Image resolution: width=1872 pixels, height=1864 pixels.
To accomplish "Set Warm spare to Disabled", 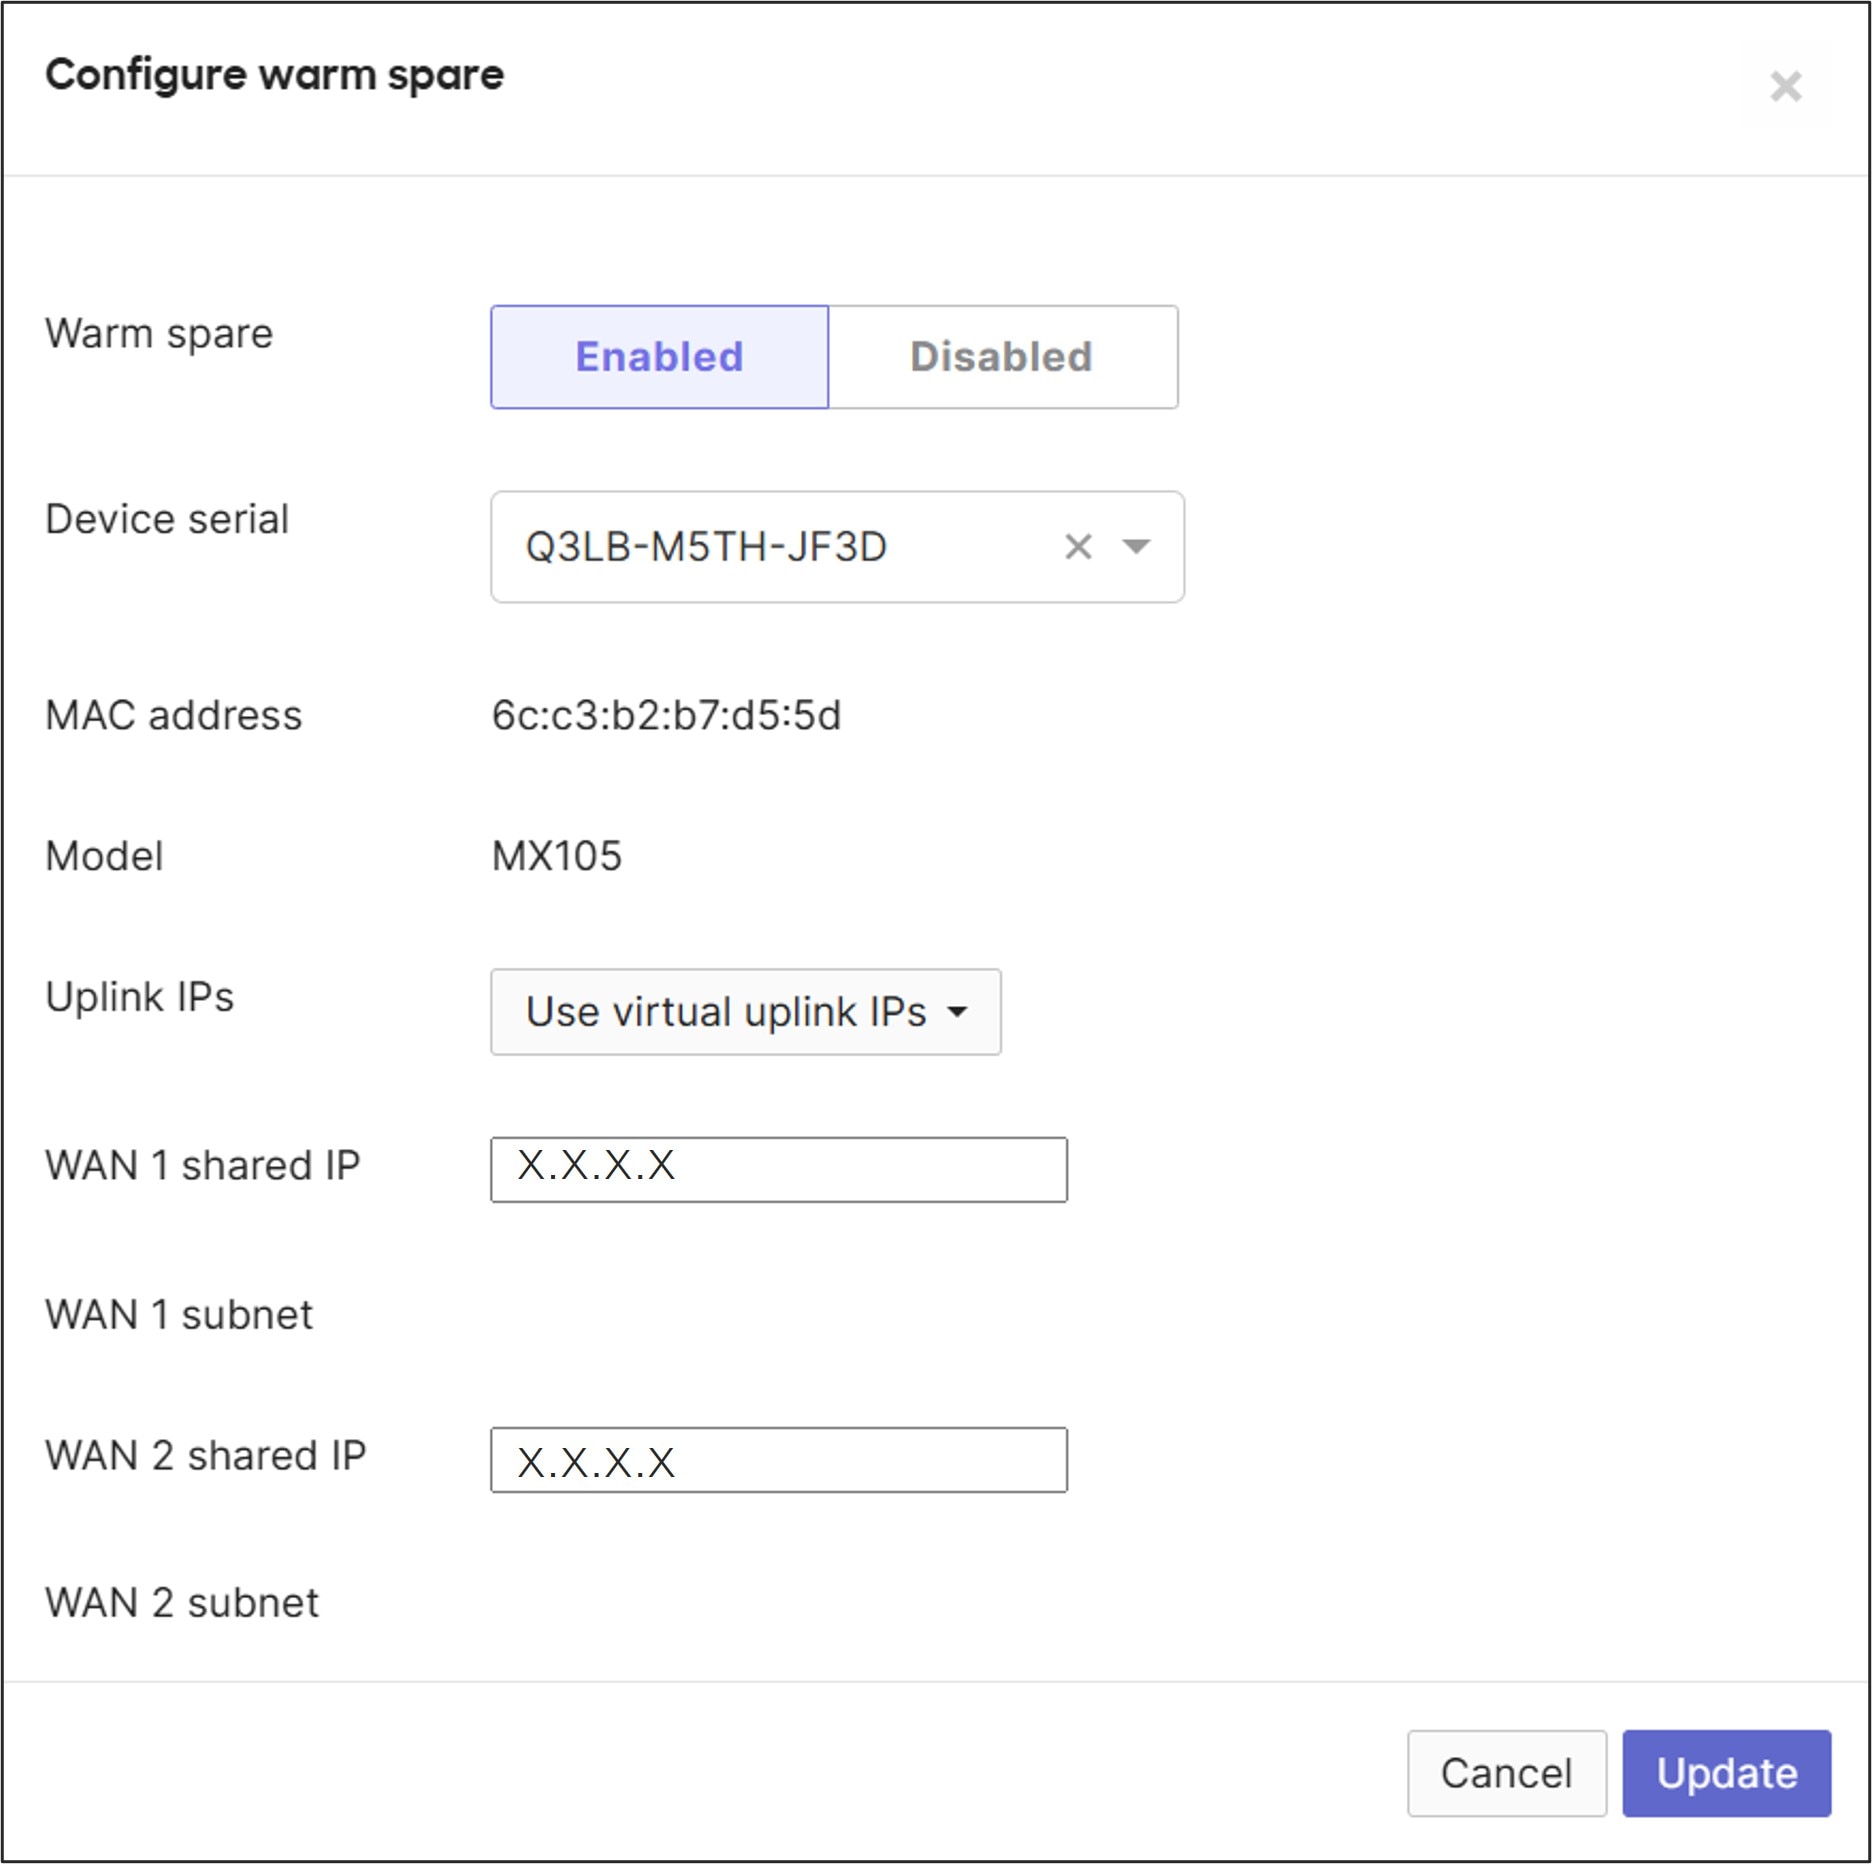I will pos(1002,357).
